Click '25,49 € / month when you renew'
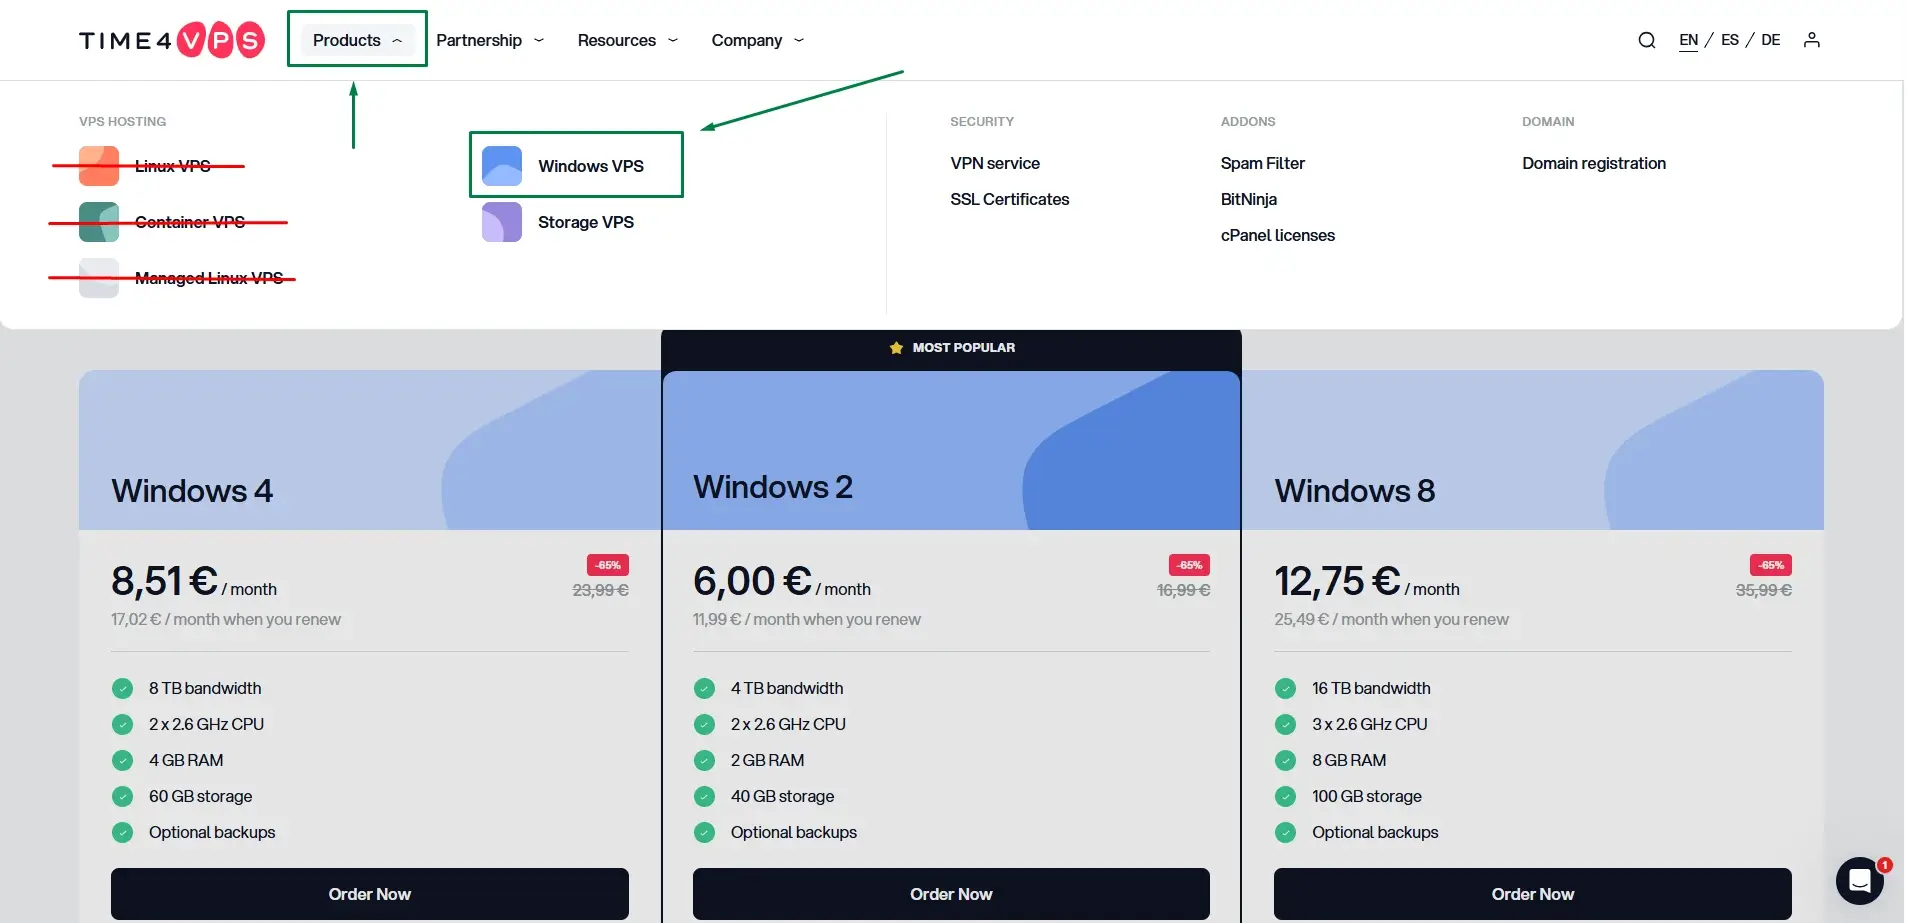The image size is (1906, 923). [x=1392, y=619]
